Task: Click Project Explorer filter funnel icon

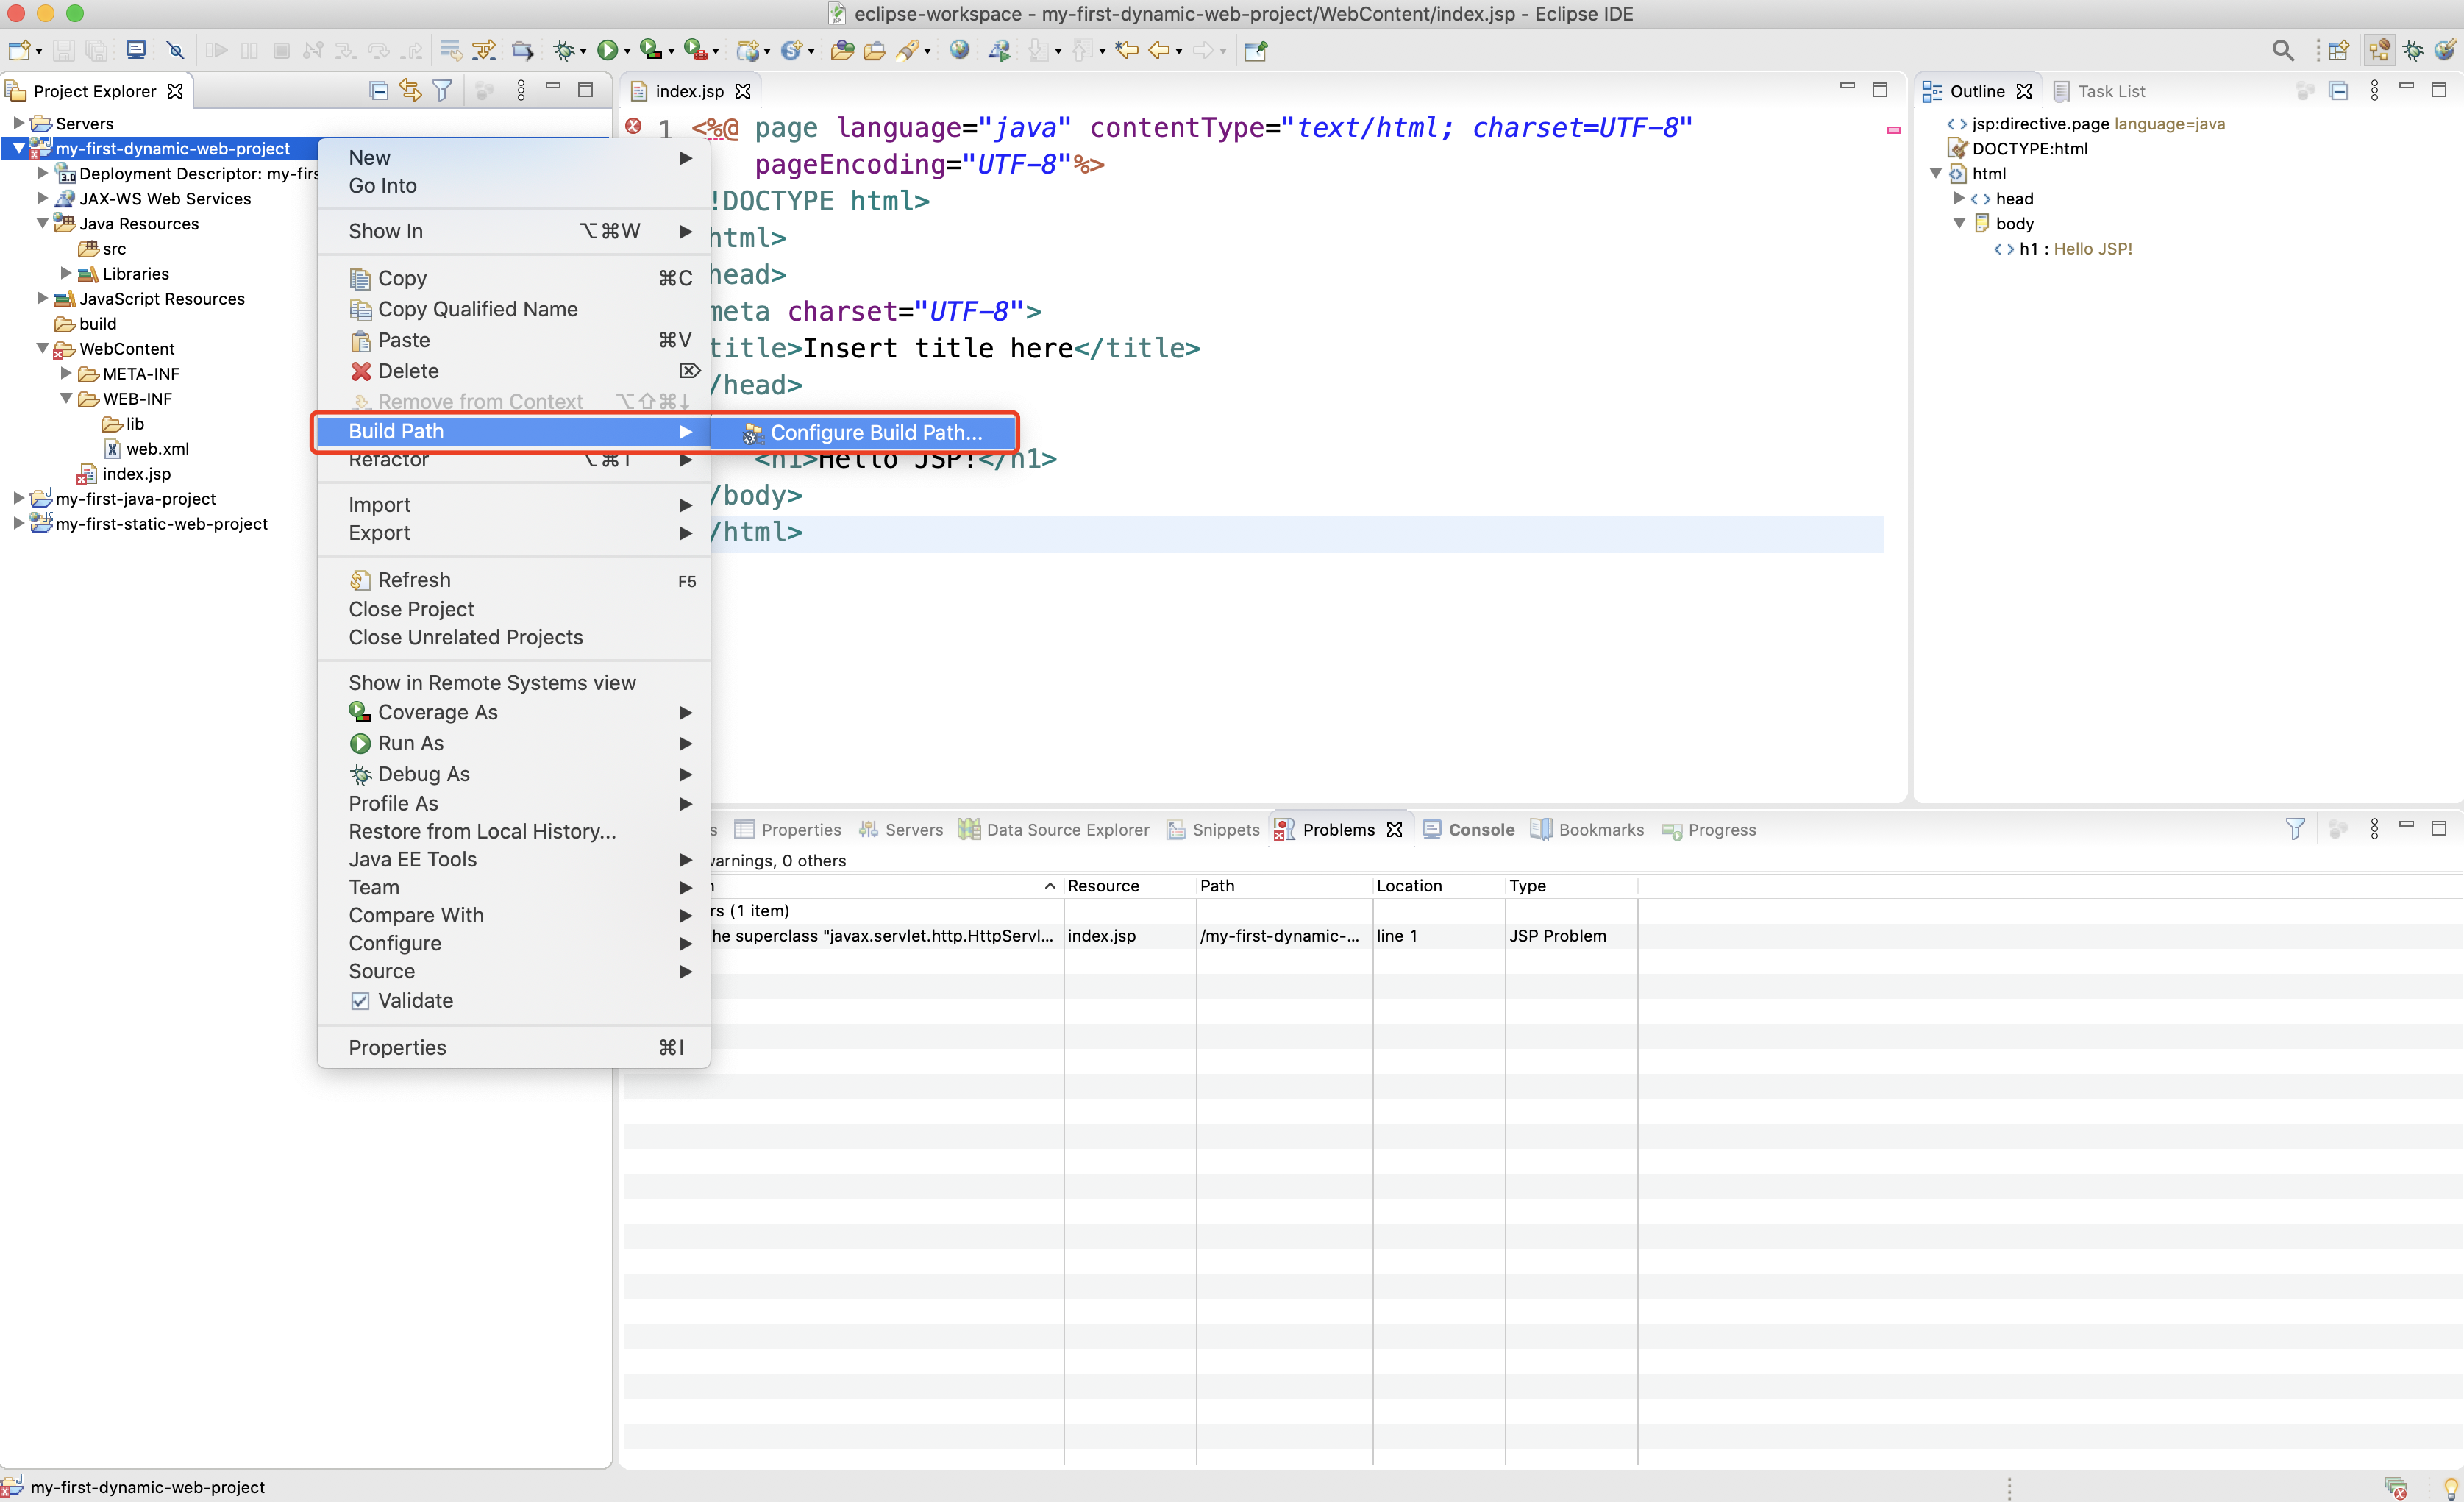Action: coord(442,91)
